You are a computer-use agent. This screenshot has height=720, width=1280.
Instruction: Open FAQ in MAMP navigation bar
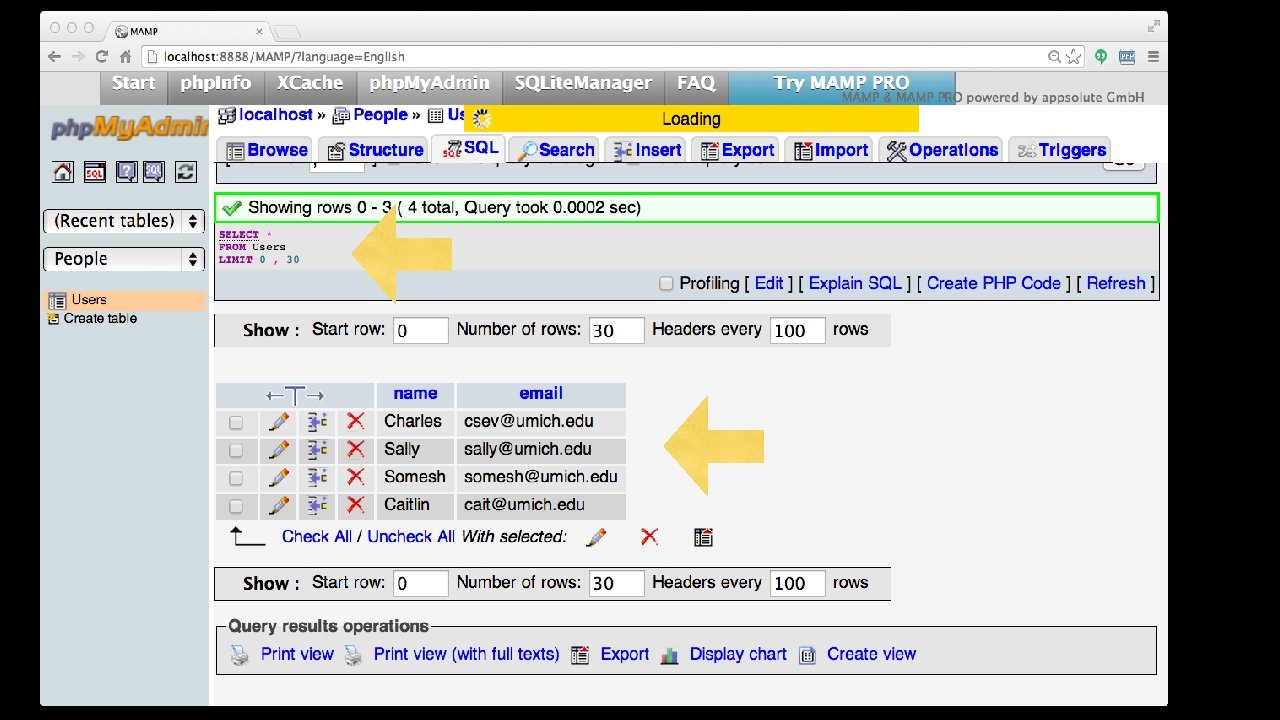[x=696, y=84]
